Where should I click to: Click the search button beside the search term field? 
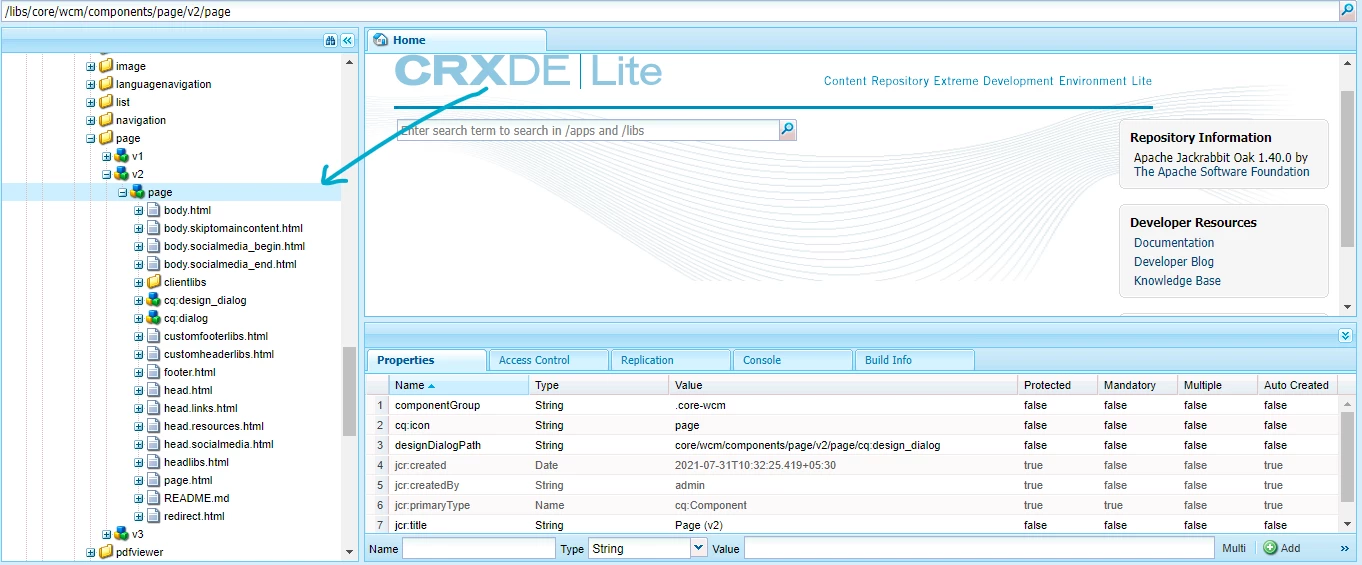point(788,130)
